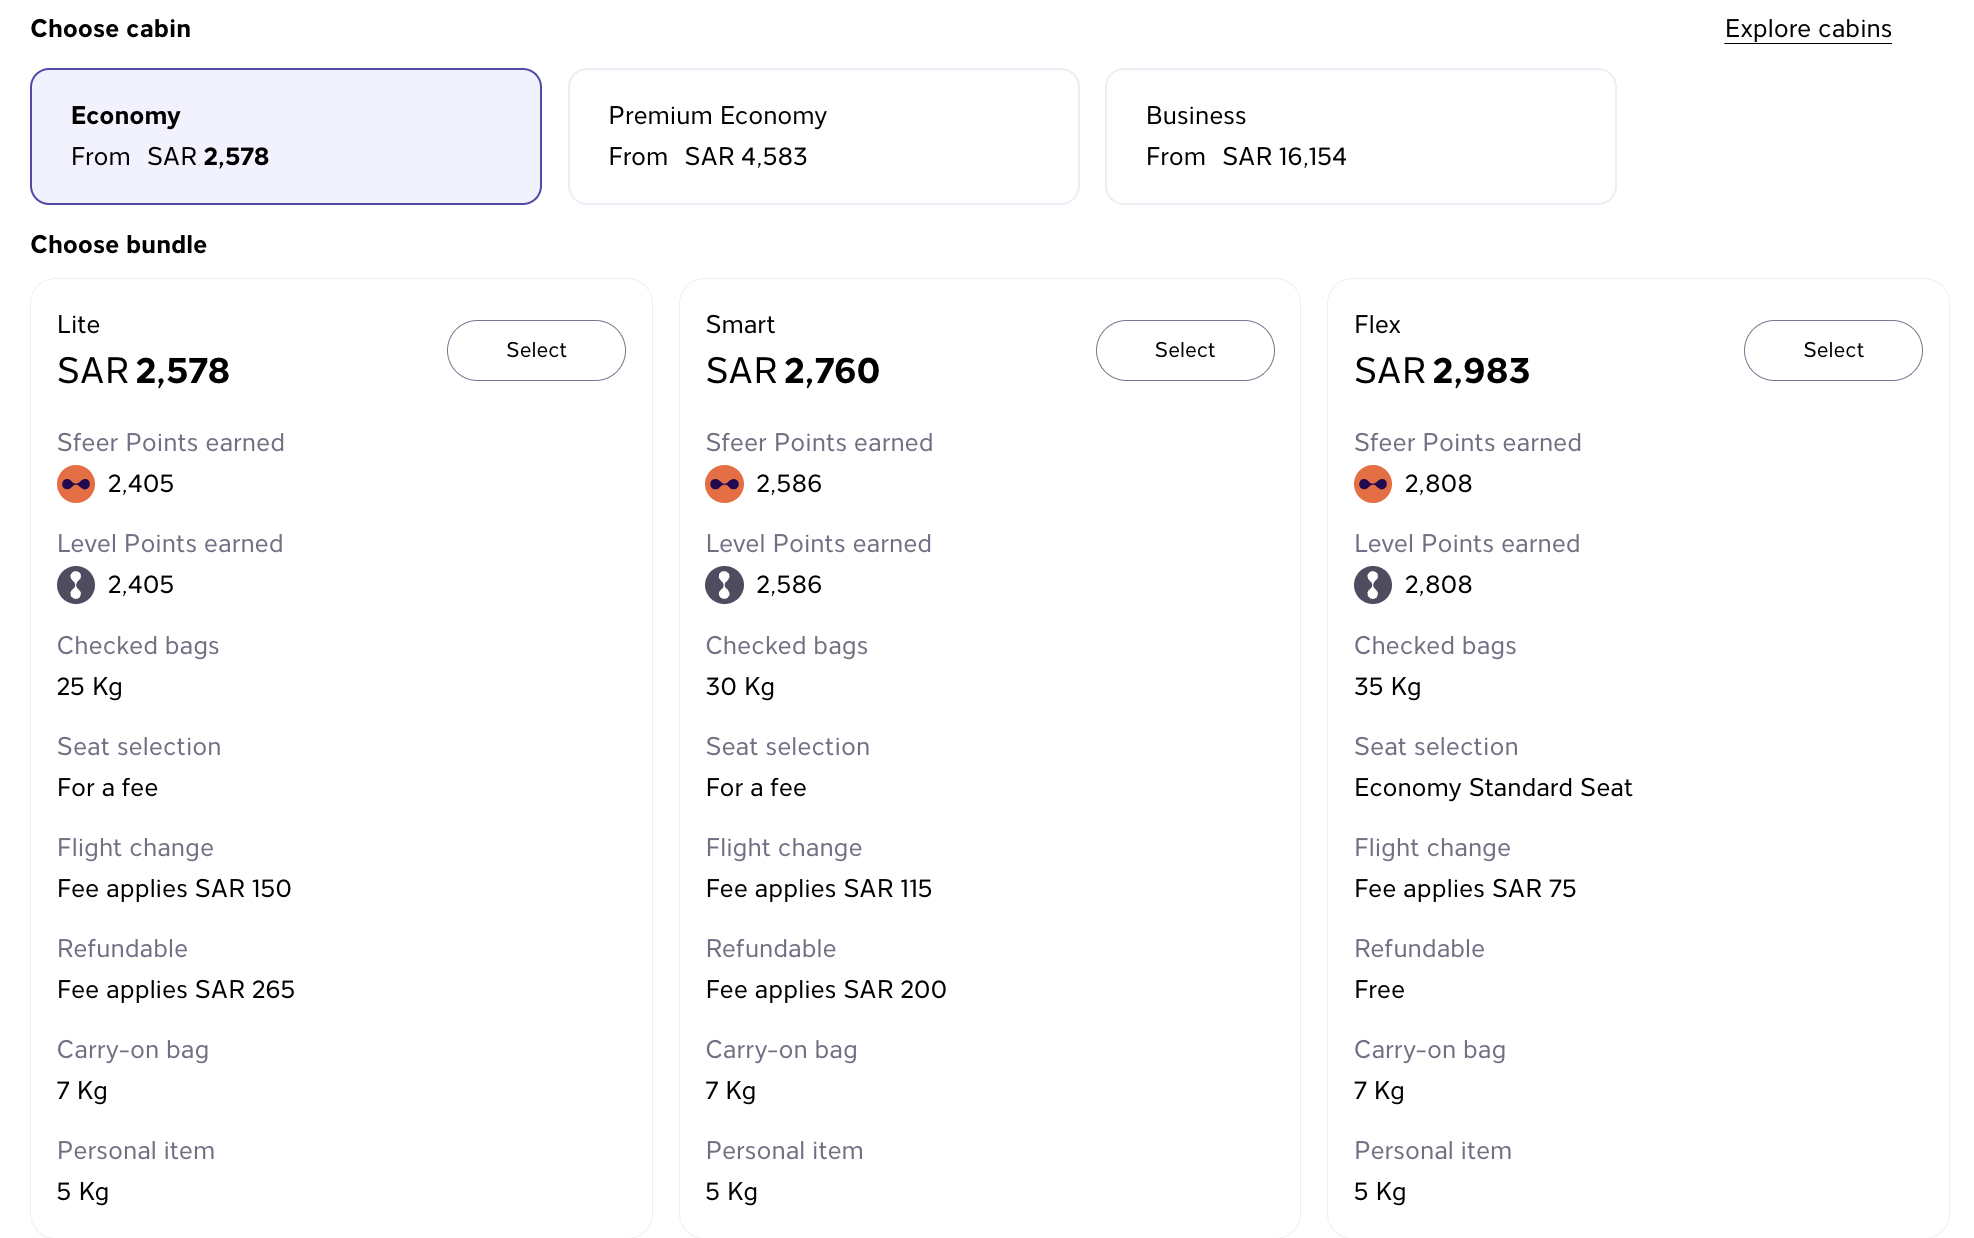Viewport: 1974px width, 1238px height.
Task: Click the Level Points icon in Smart bundle
Action: click(x=725, y=585)
